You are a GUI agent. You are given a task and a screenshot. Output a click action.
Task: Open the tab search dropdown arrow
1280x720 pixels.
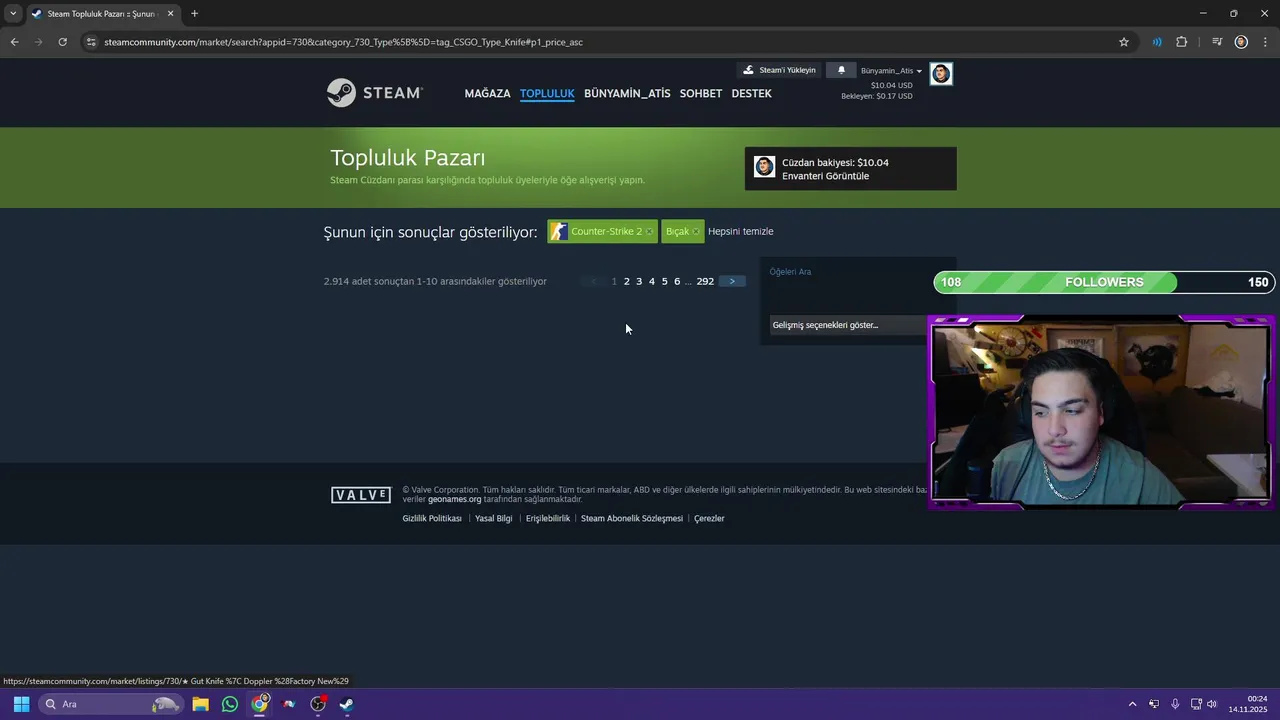tap(13, 14)
